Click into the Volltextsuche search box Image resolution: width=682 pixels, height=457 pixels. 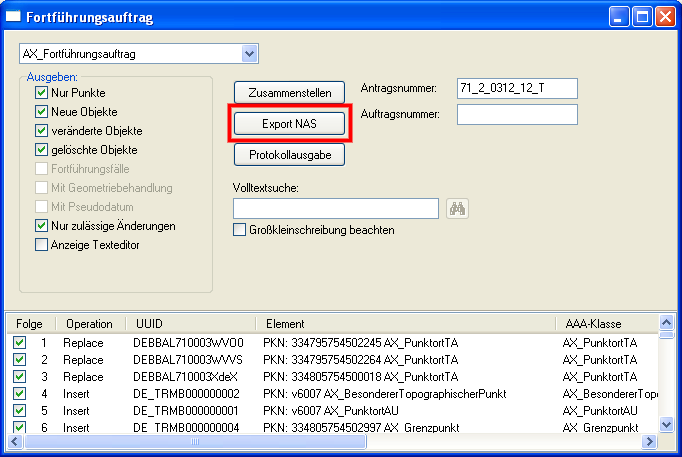[x=335, y=208]
